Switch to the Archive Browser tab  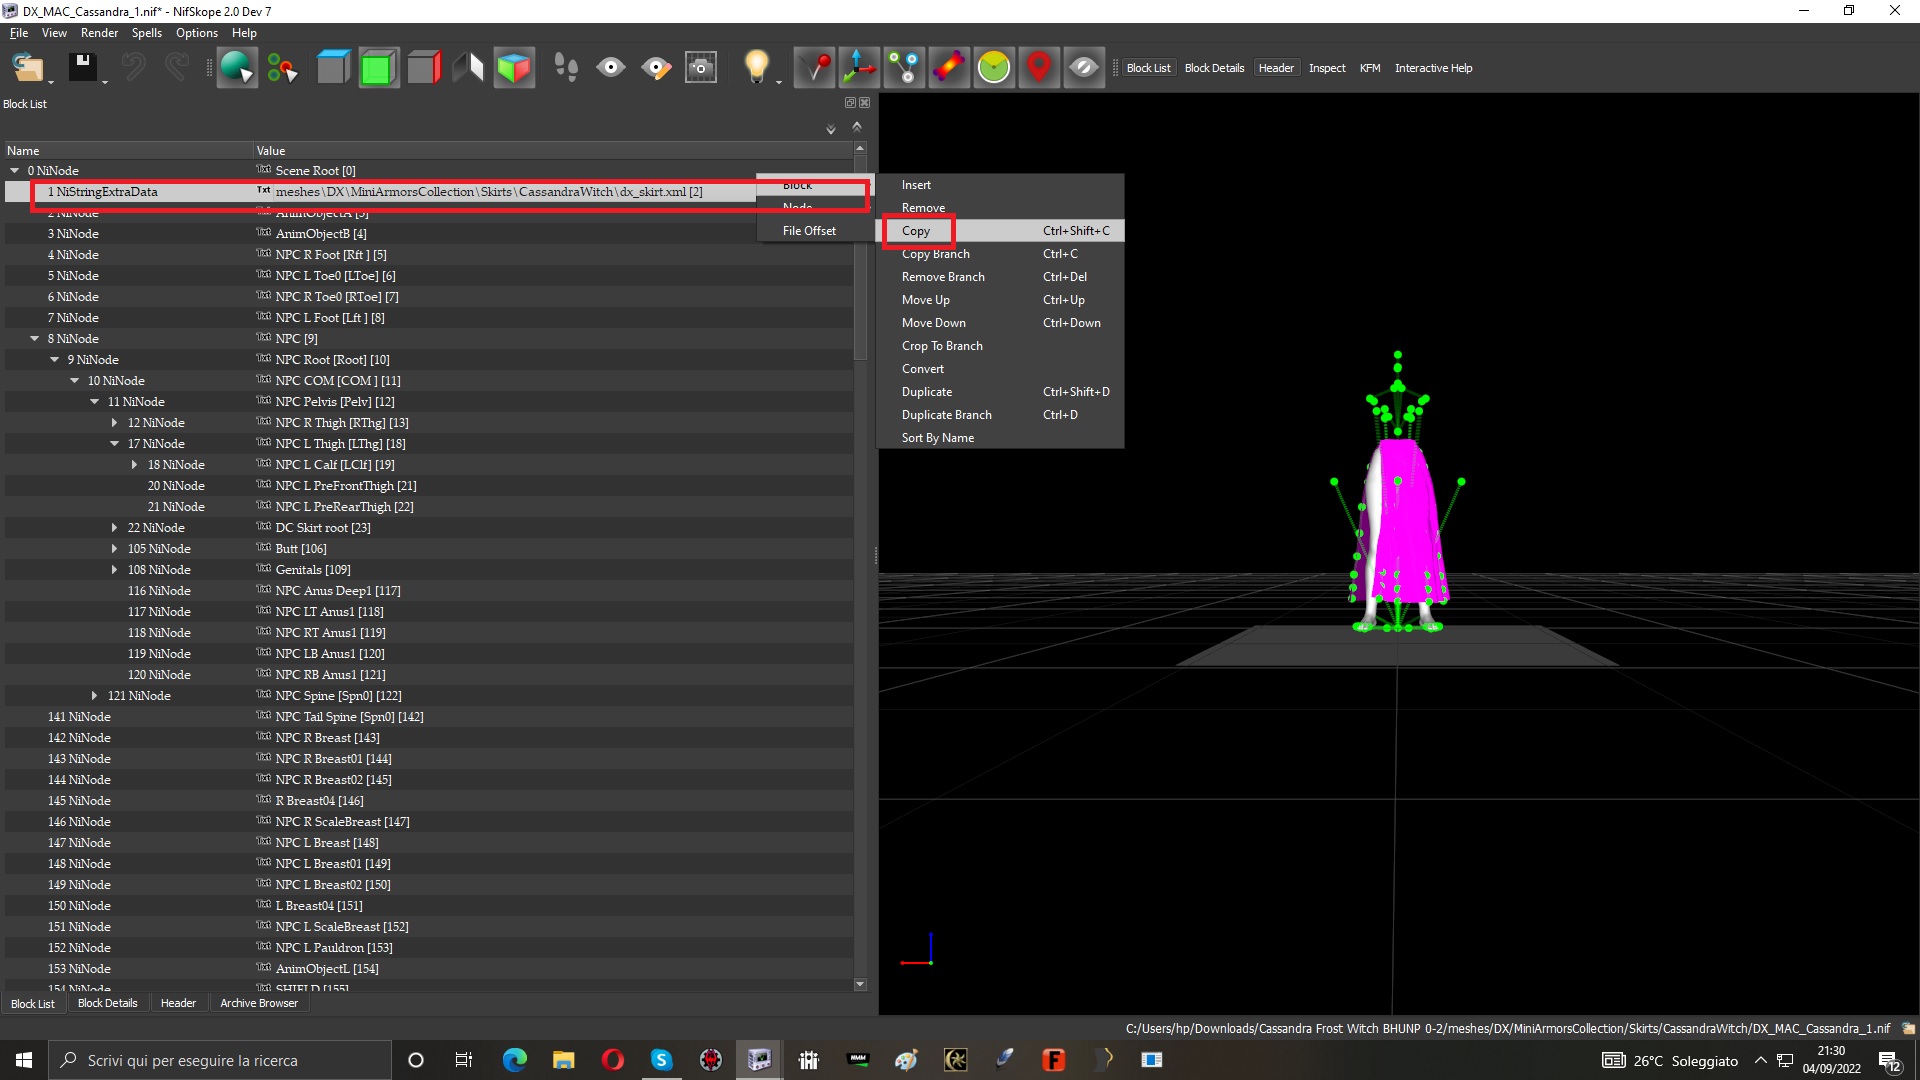click(259, 1003)
